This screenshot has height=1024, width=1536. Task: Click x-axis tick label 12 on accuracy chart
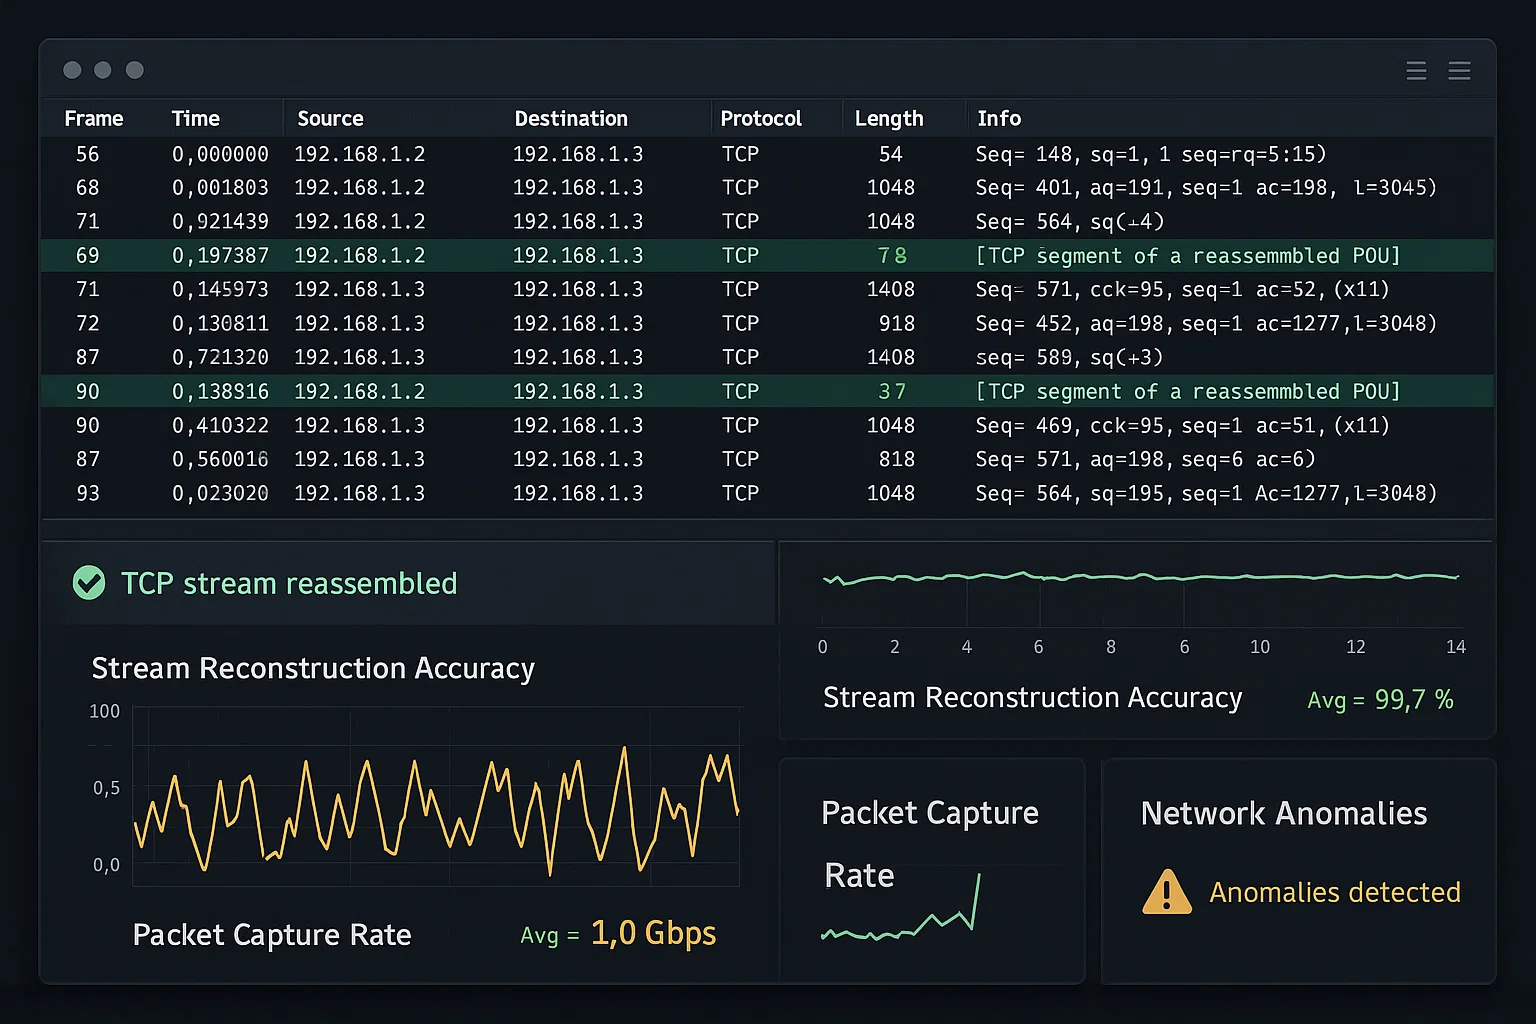[1355, 647]
